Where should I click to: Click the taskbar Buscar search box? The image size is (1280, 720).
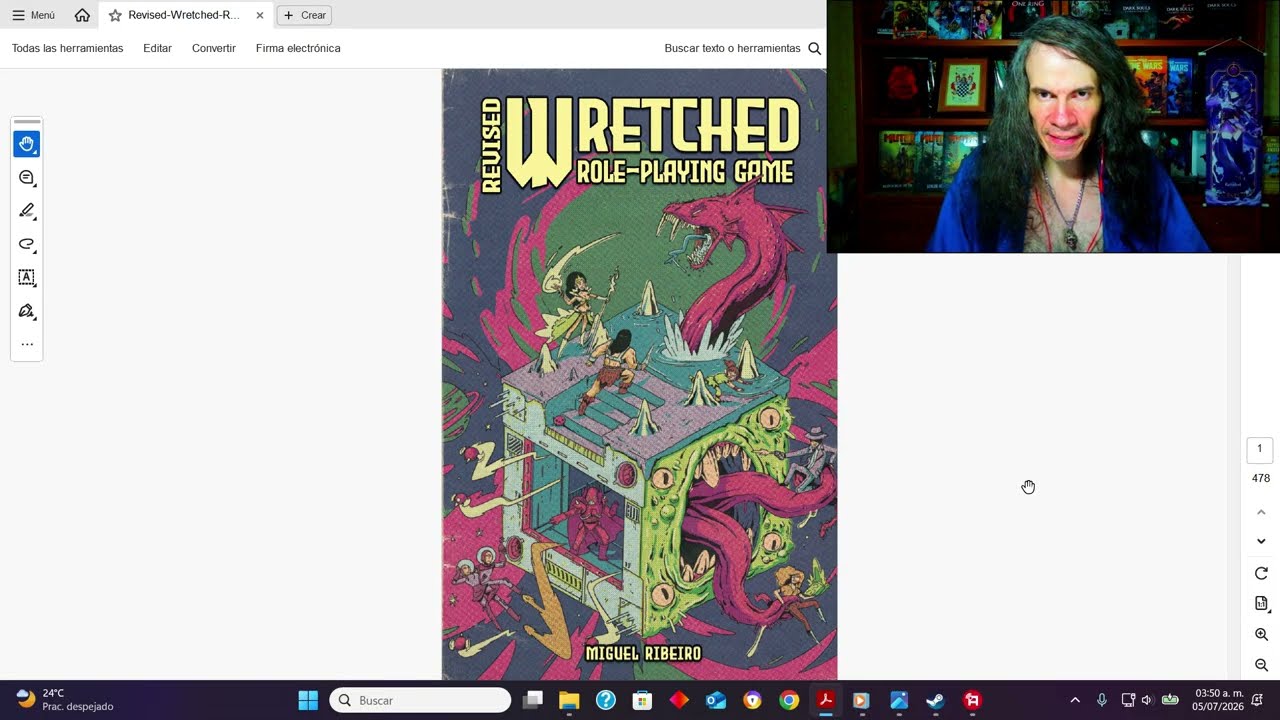420,700
